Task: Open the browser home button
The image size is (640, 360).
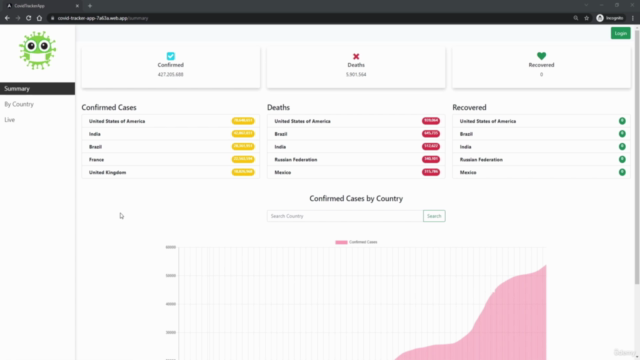Action: click(x=39, y=18)
